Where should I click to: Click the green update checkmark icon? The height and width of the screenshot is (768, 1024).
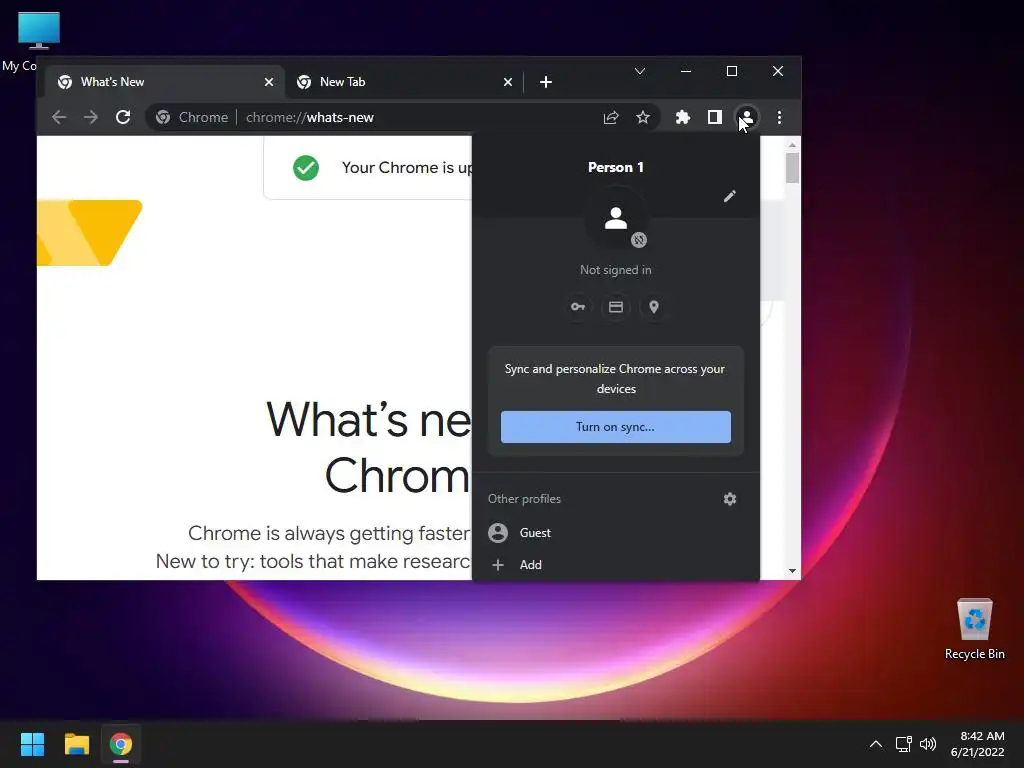tap(306, 168)
